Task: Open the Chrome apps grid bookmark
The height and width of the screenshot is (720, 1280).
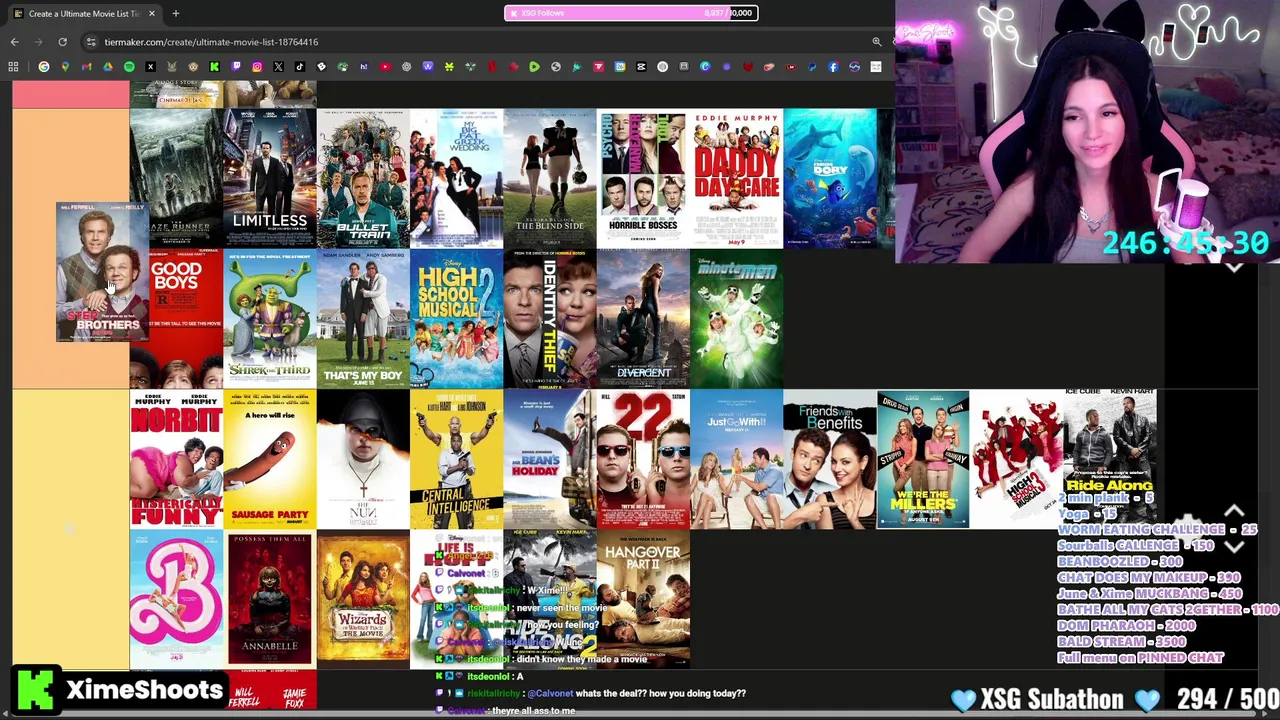Action: pyautogui.click(x=14, y=67)
